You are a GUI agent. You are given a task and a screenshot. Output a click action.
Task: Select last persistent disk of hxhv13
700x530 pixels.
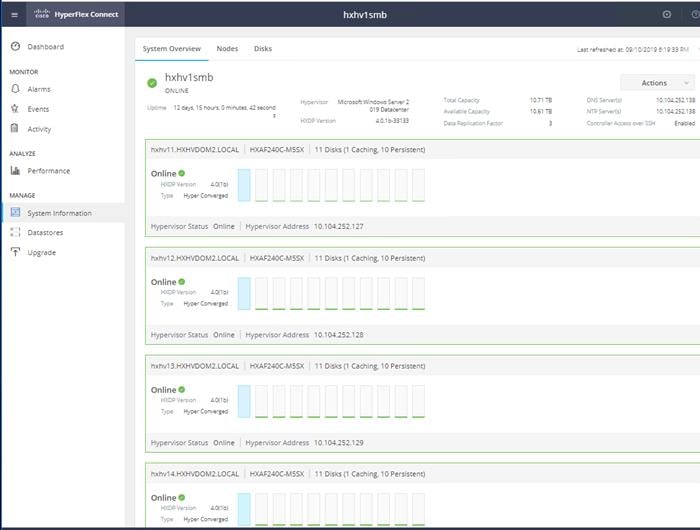click(418, 401)
